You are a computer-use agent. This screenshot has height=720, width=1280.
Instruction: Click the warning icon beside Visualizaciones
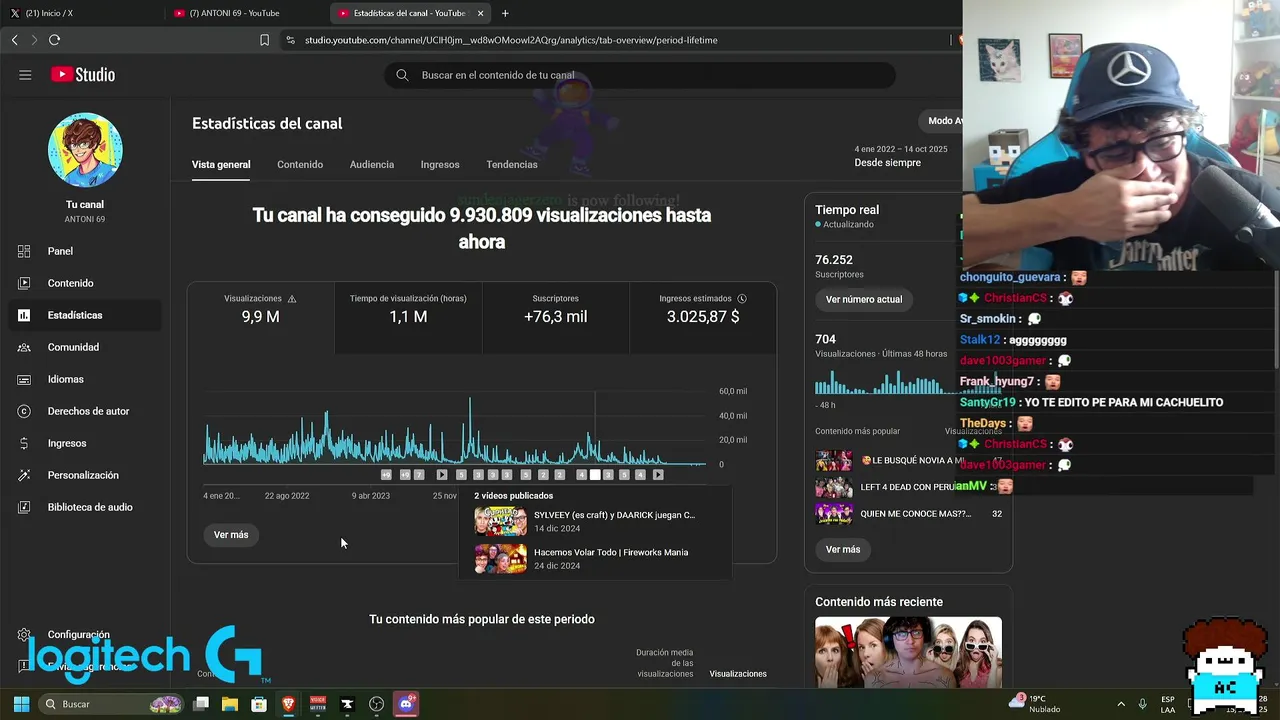point(292,299)
